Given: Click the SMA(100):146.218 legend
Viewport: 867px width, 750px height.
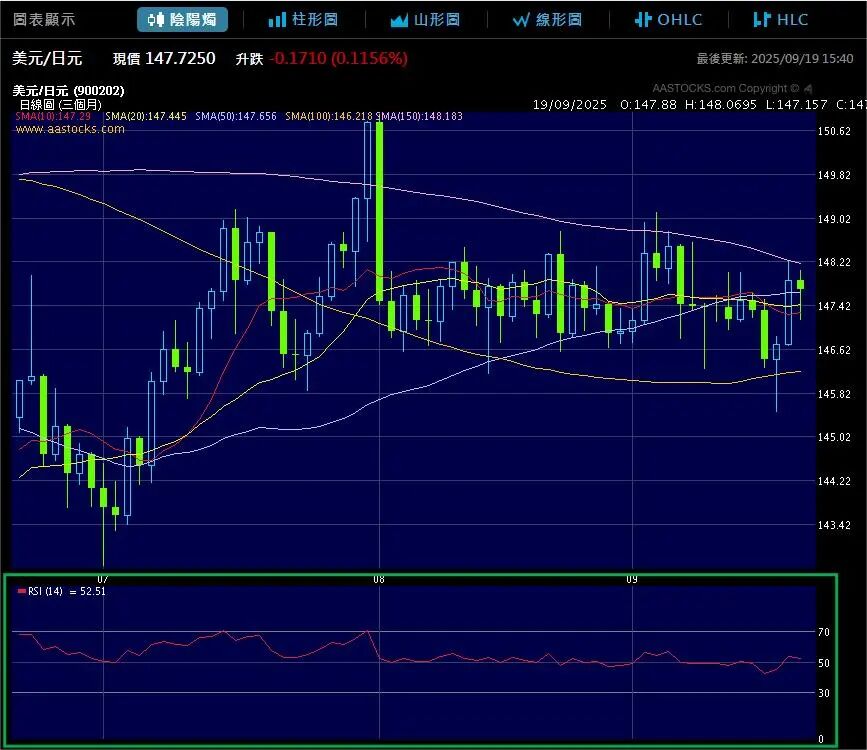Looking at the screenshot, I should (329, 116).
